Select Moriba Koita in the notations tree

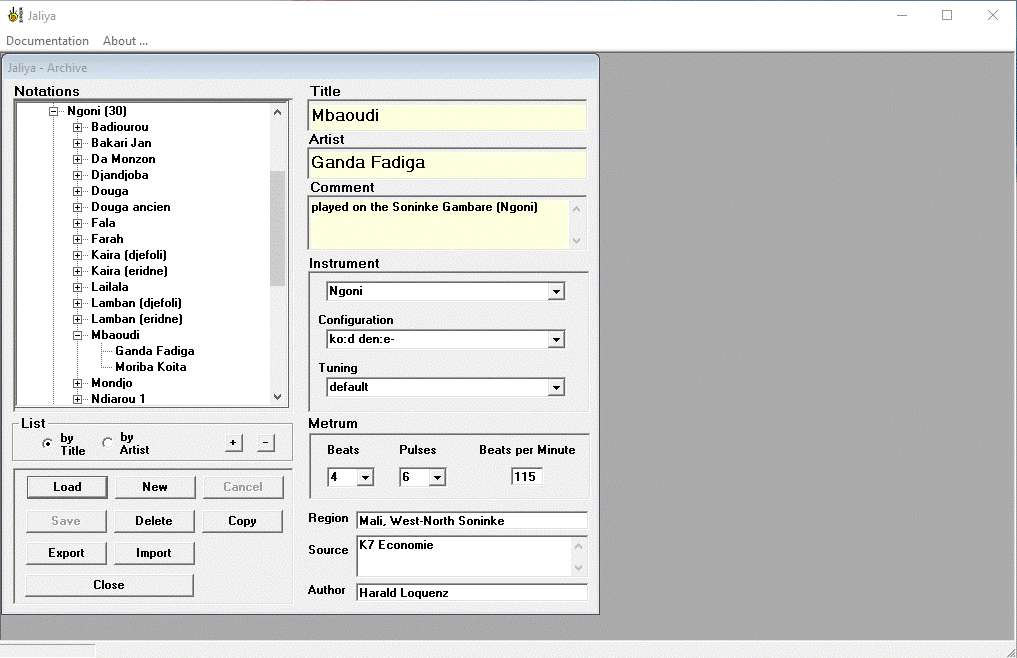click(150, 367)
